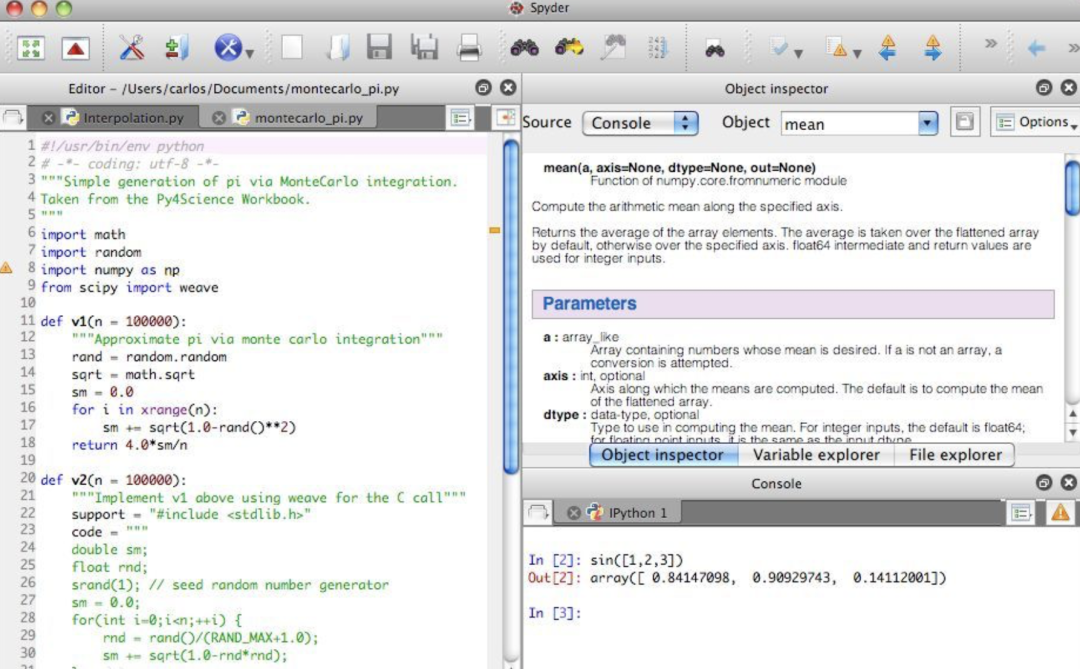Viewport: 1080px width, 669px height.
Task: Click the console tab browse button
Action: 537,512
